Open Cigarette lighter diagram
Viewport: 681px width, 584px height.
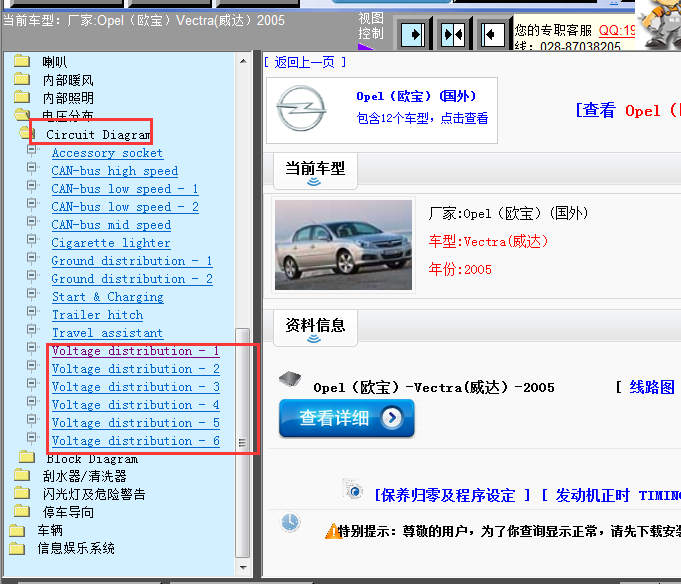point(111,243)
